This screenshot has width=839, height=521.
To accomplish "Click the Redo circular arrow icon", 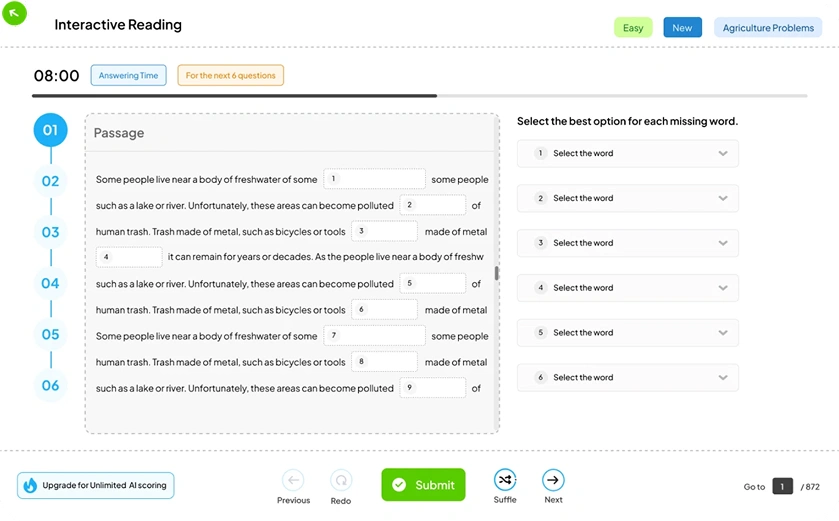I will pyautogui.click(x=341, y=480).
